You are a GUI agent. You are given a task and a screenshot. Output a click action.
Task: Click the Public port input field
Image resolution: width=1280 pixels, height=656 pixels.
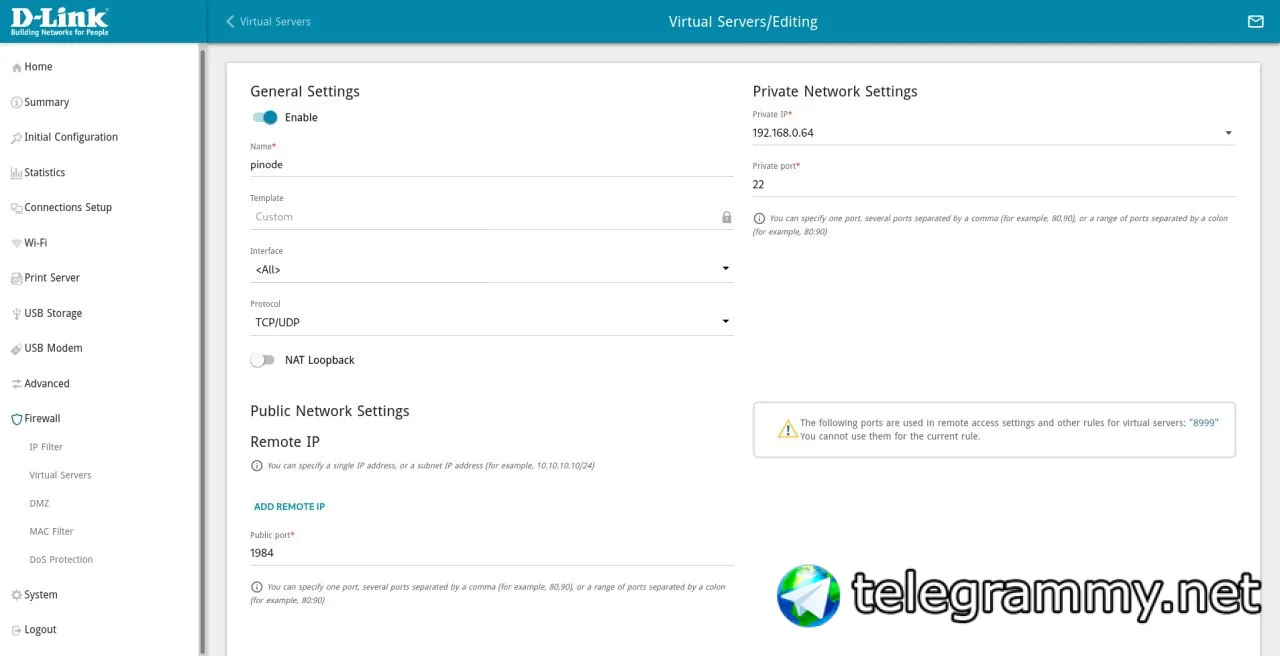coord(492,553)
